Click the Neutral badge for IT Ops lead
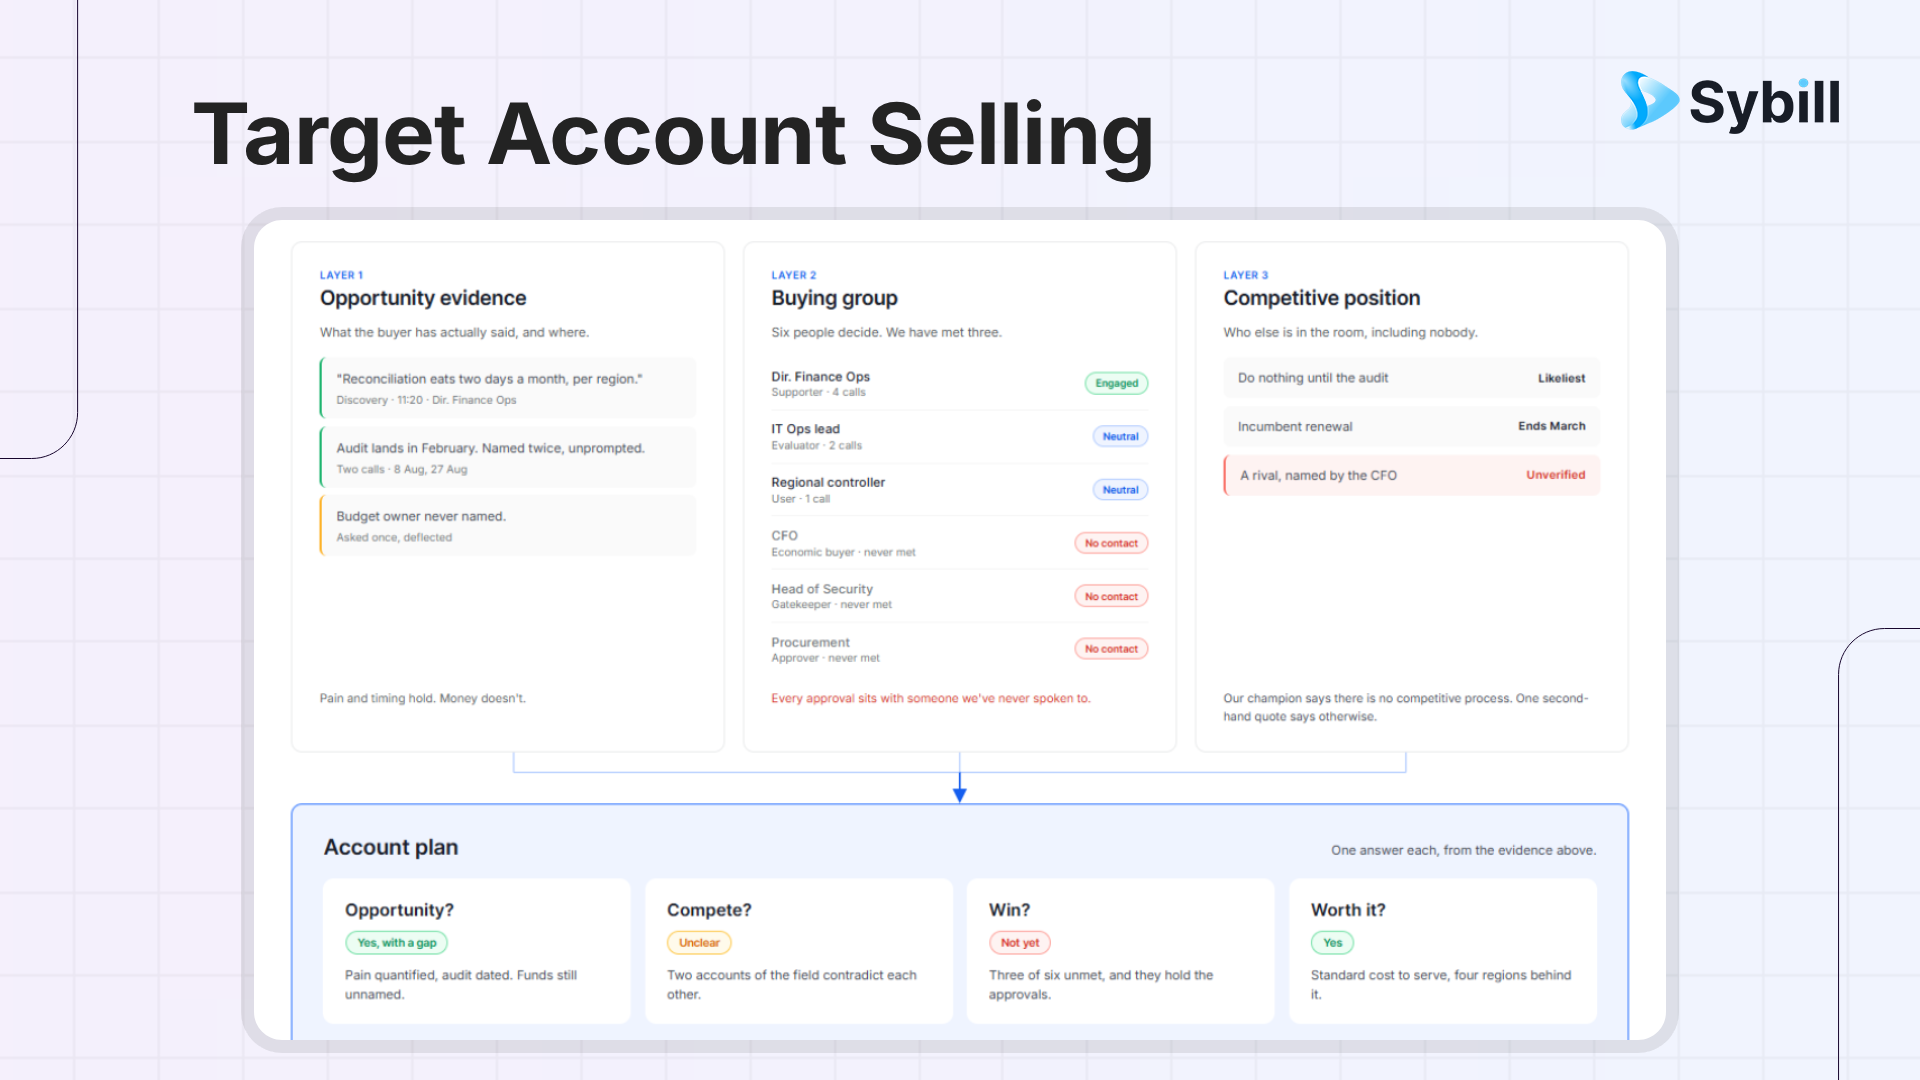 click(1120, 436)
